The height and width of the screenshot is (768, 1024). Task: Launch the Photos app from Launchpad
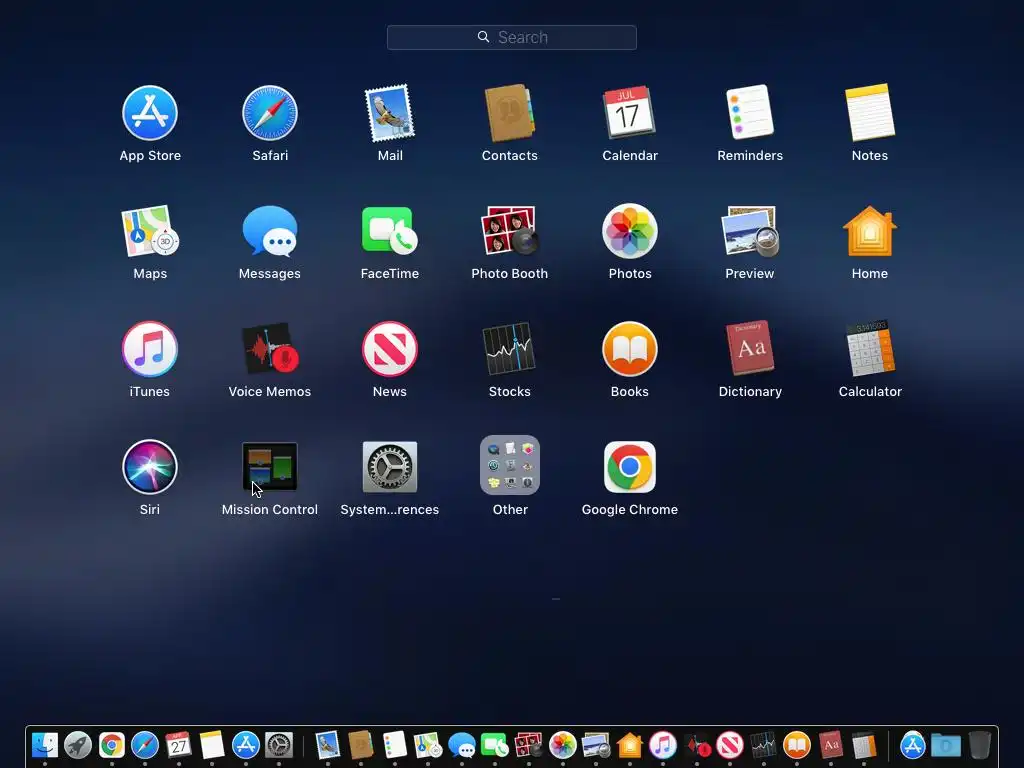[x=630, y=231]
